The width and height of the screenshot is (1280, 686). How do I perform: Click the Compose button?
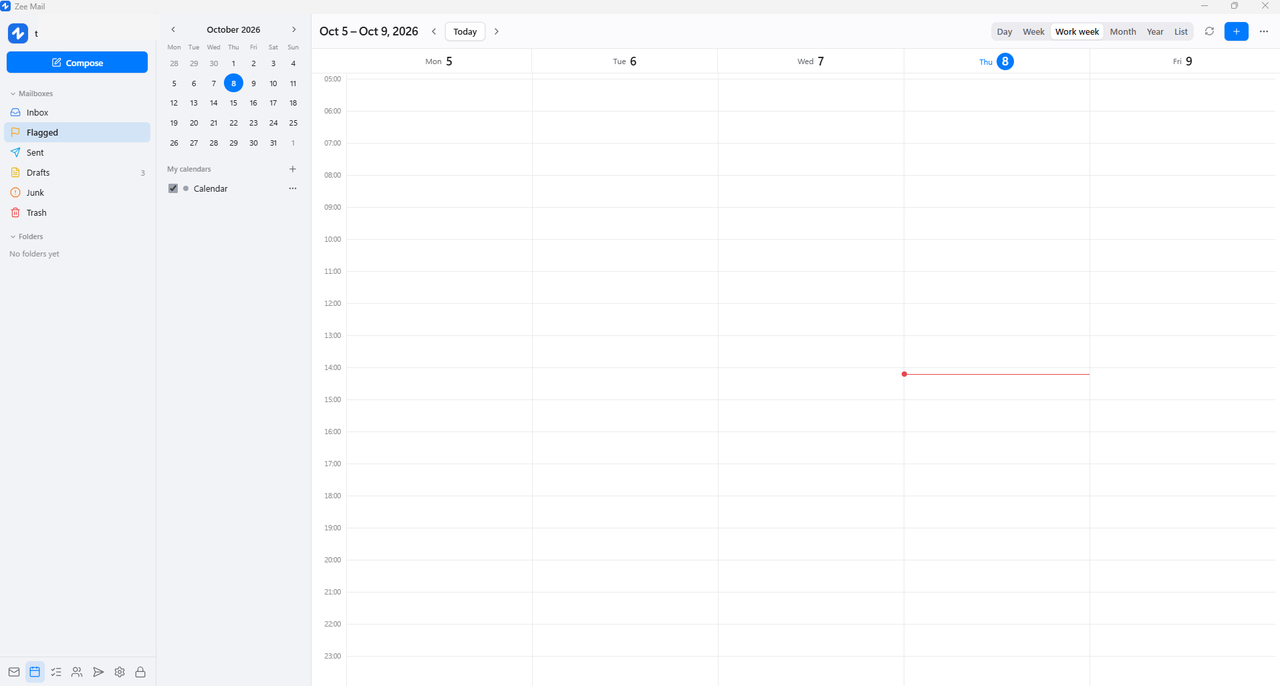[77, 62]
